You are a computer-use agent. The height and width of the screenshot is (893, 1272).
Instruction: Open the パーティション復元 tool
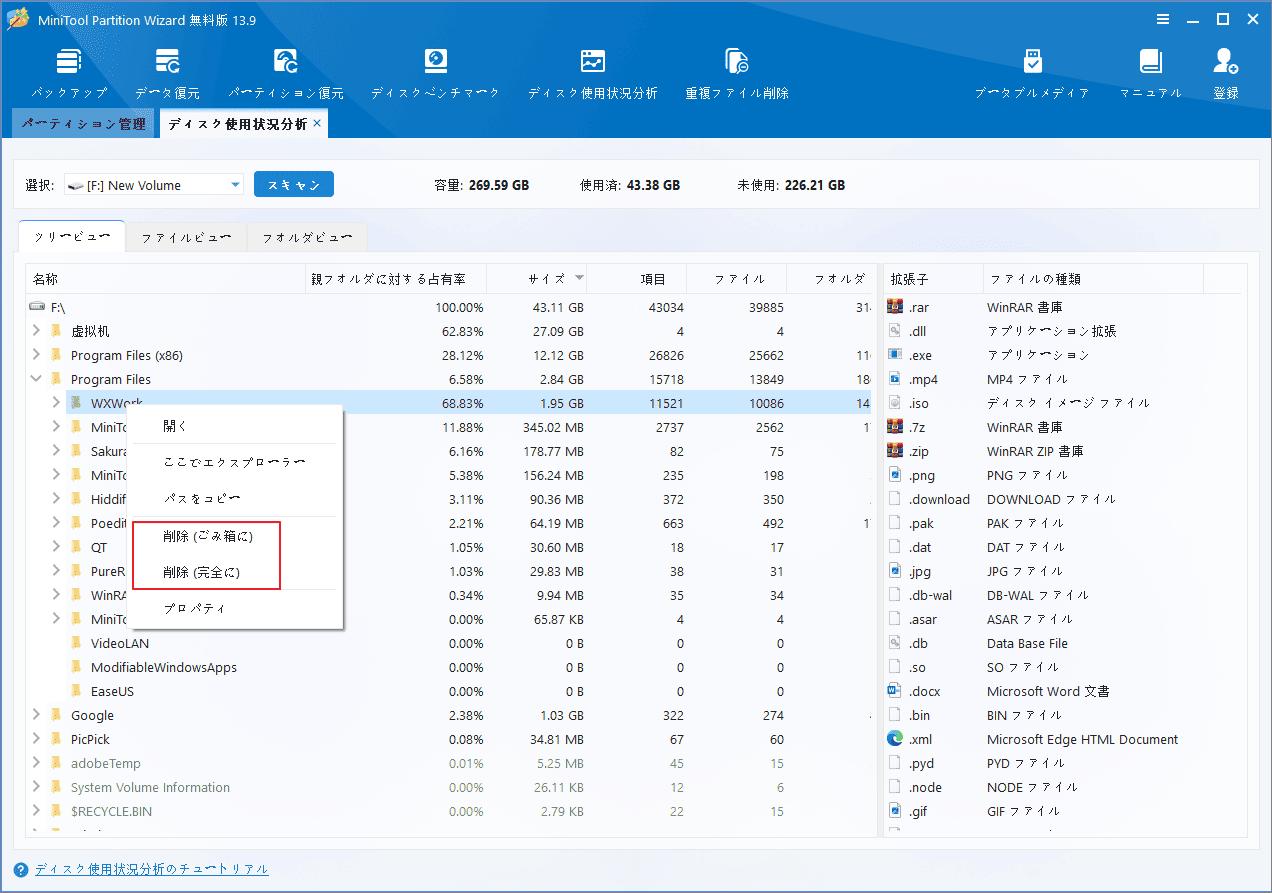tap(286, 73)
